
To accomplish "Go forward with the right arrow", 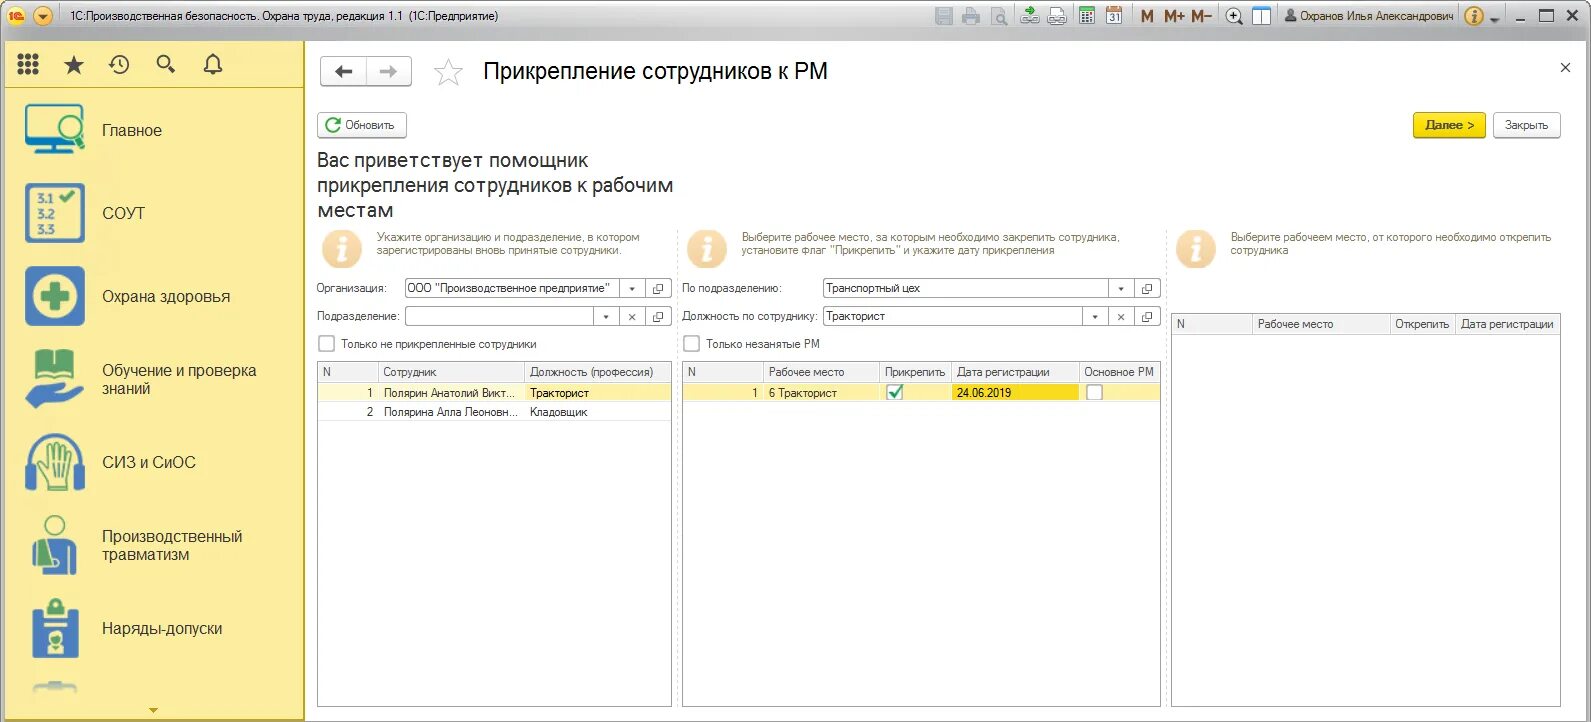I will click(x=389, y=71).
